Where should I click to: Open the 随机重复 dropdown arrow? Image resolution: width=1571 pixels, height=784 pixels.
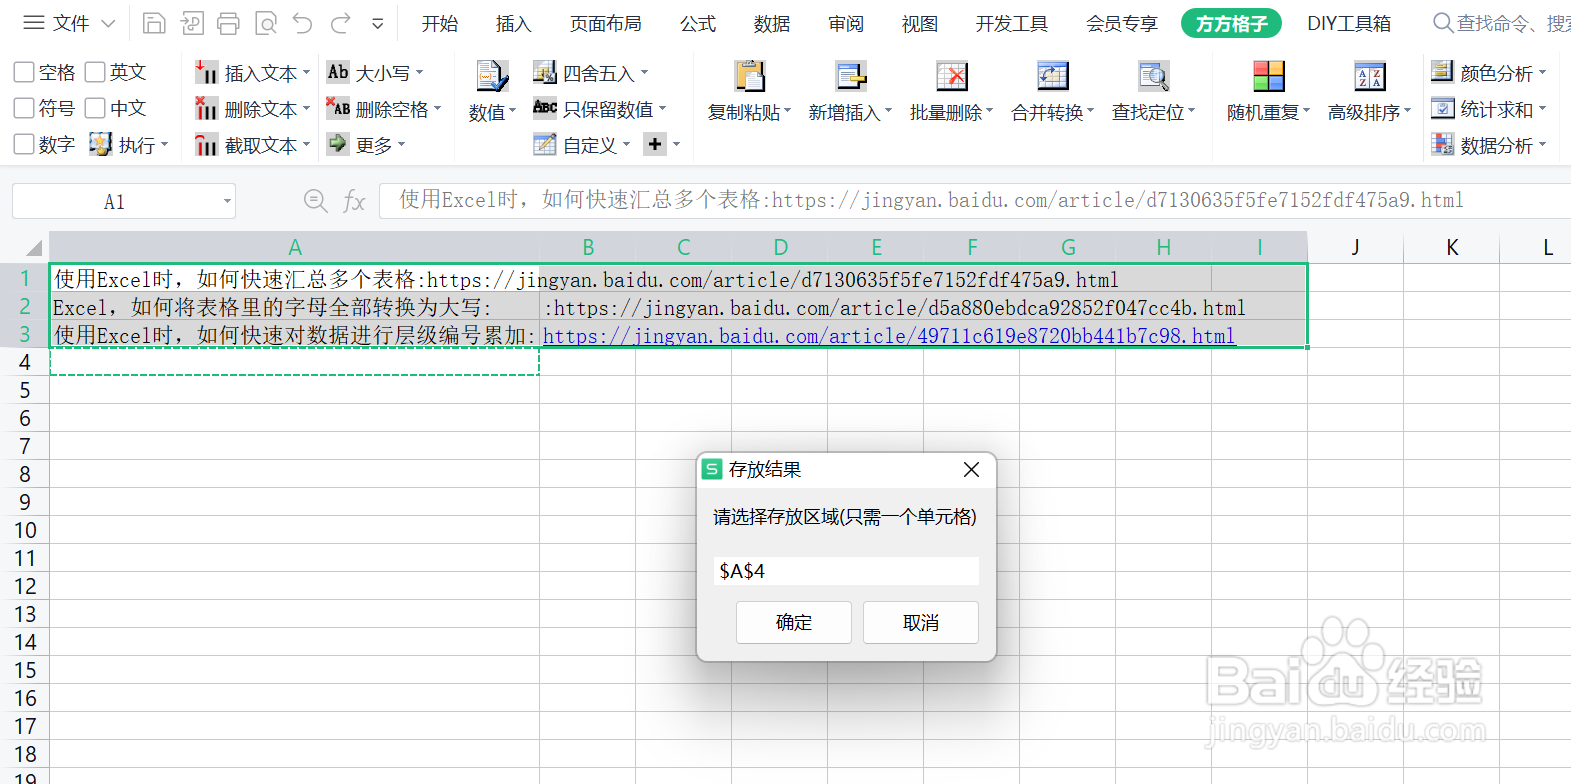pyautogui.click(x=1306, y=111)
